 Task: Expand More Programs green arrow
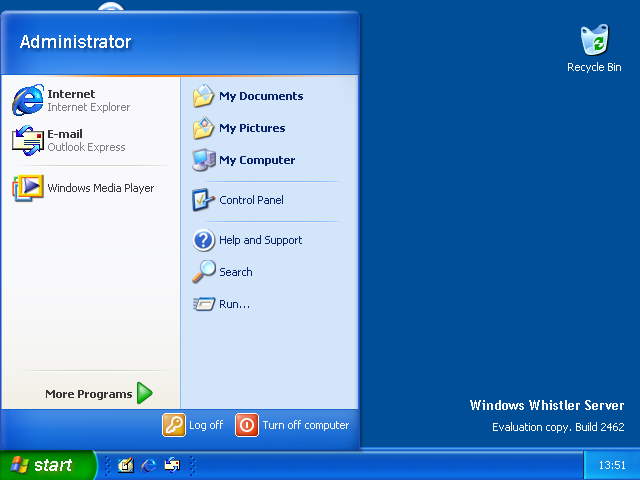click(144, 393)
